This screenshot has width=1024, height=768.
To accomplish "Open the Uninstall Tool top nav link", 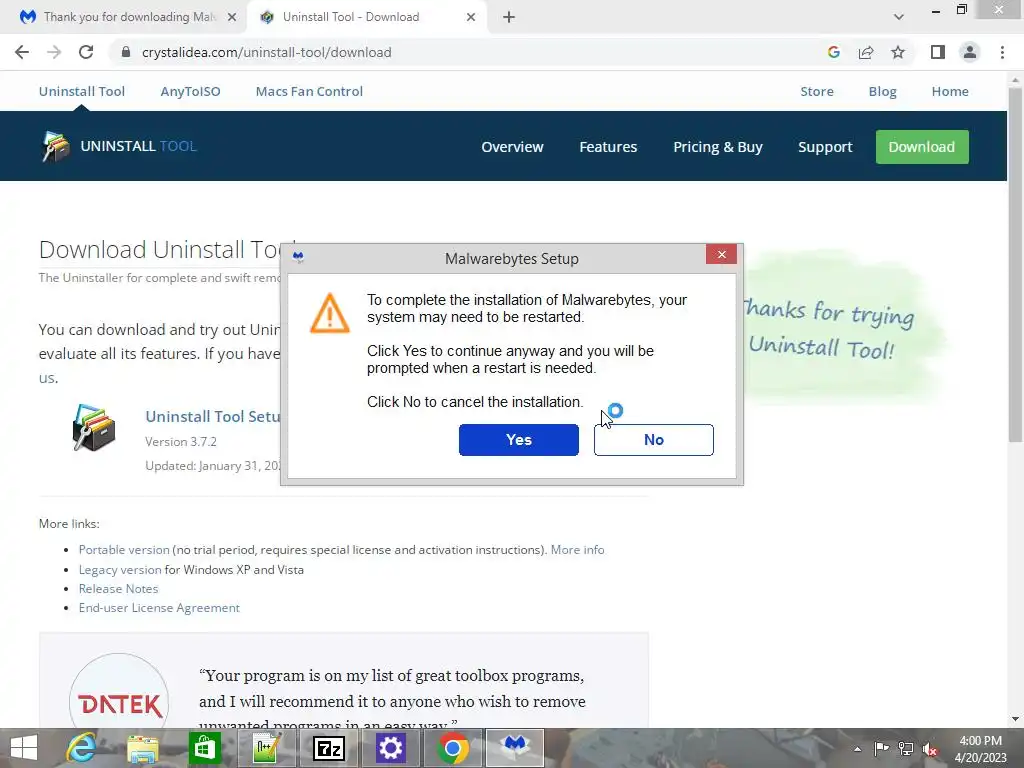I will pos(82,91).
